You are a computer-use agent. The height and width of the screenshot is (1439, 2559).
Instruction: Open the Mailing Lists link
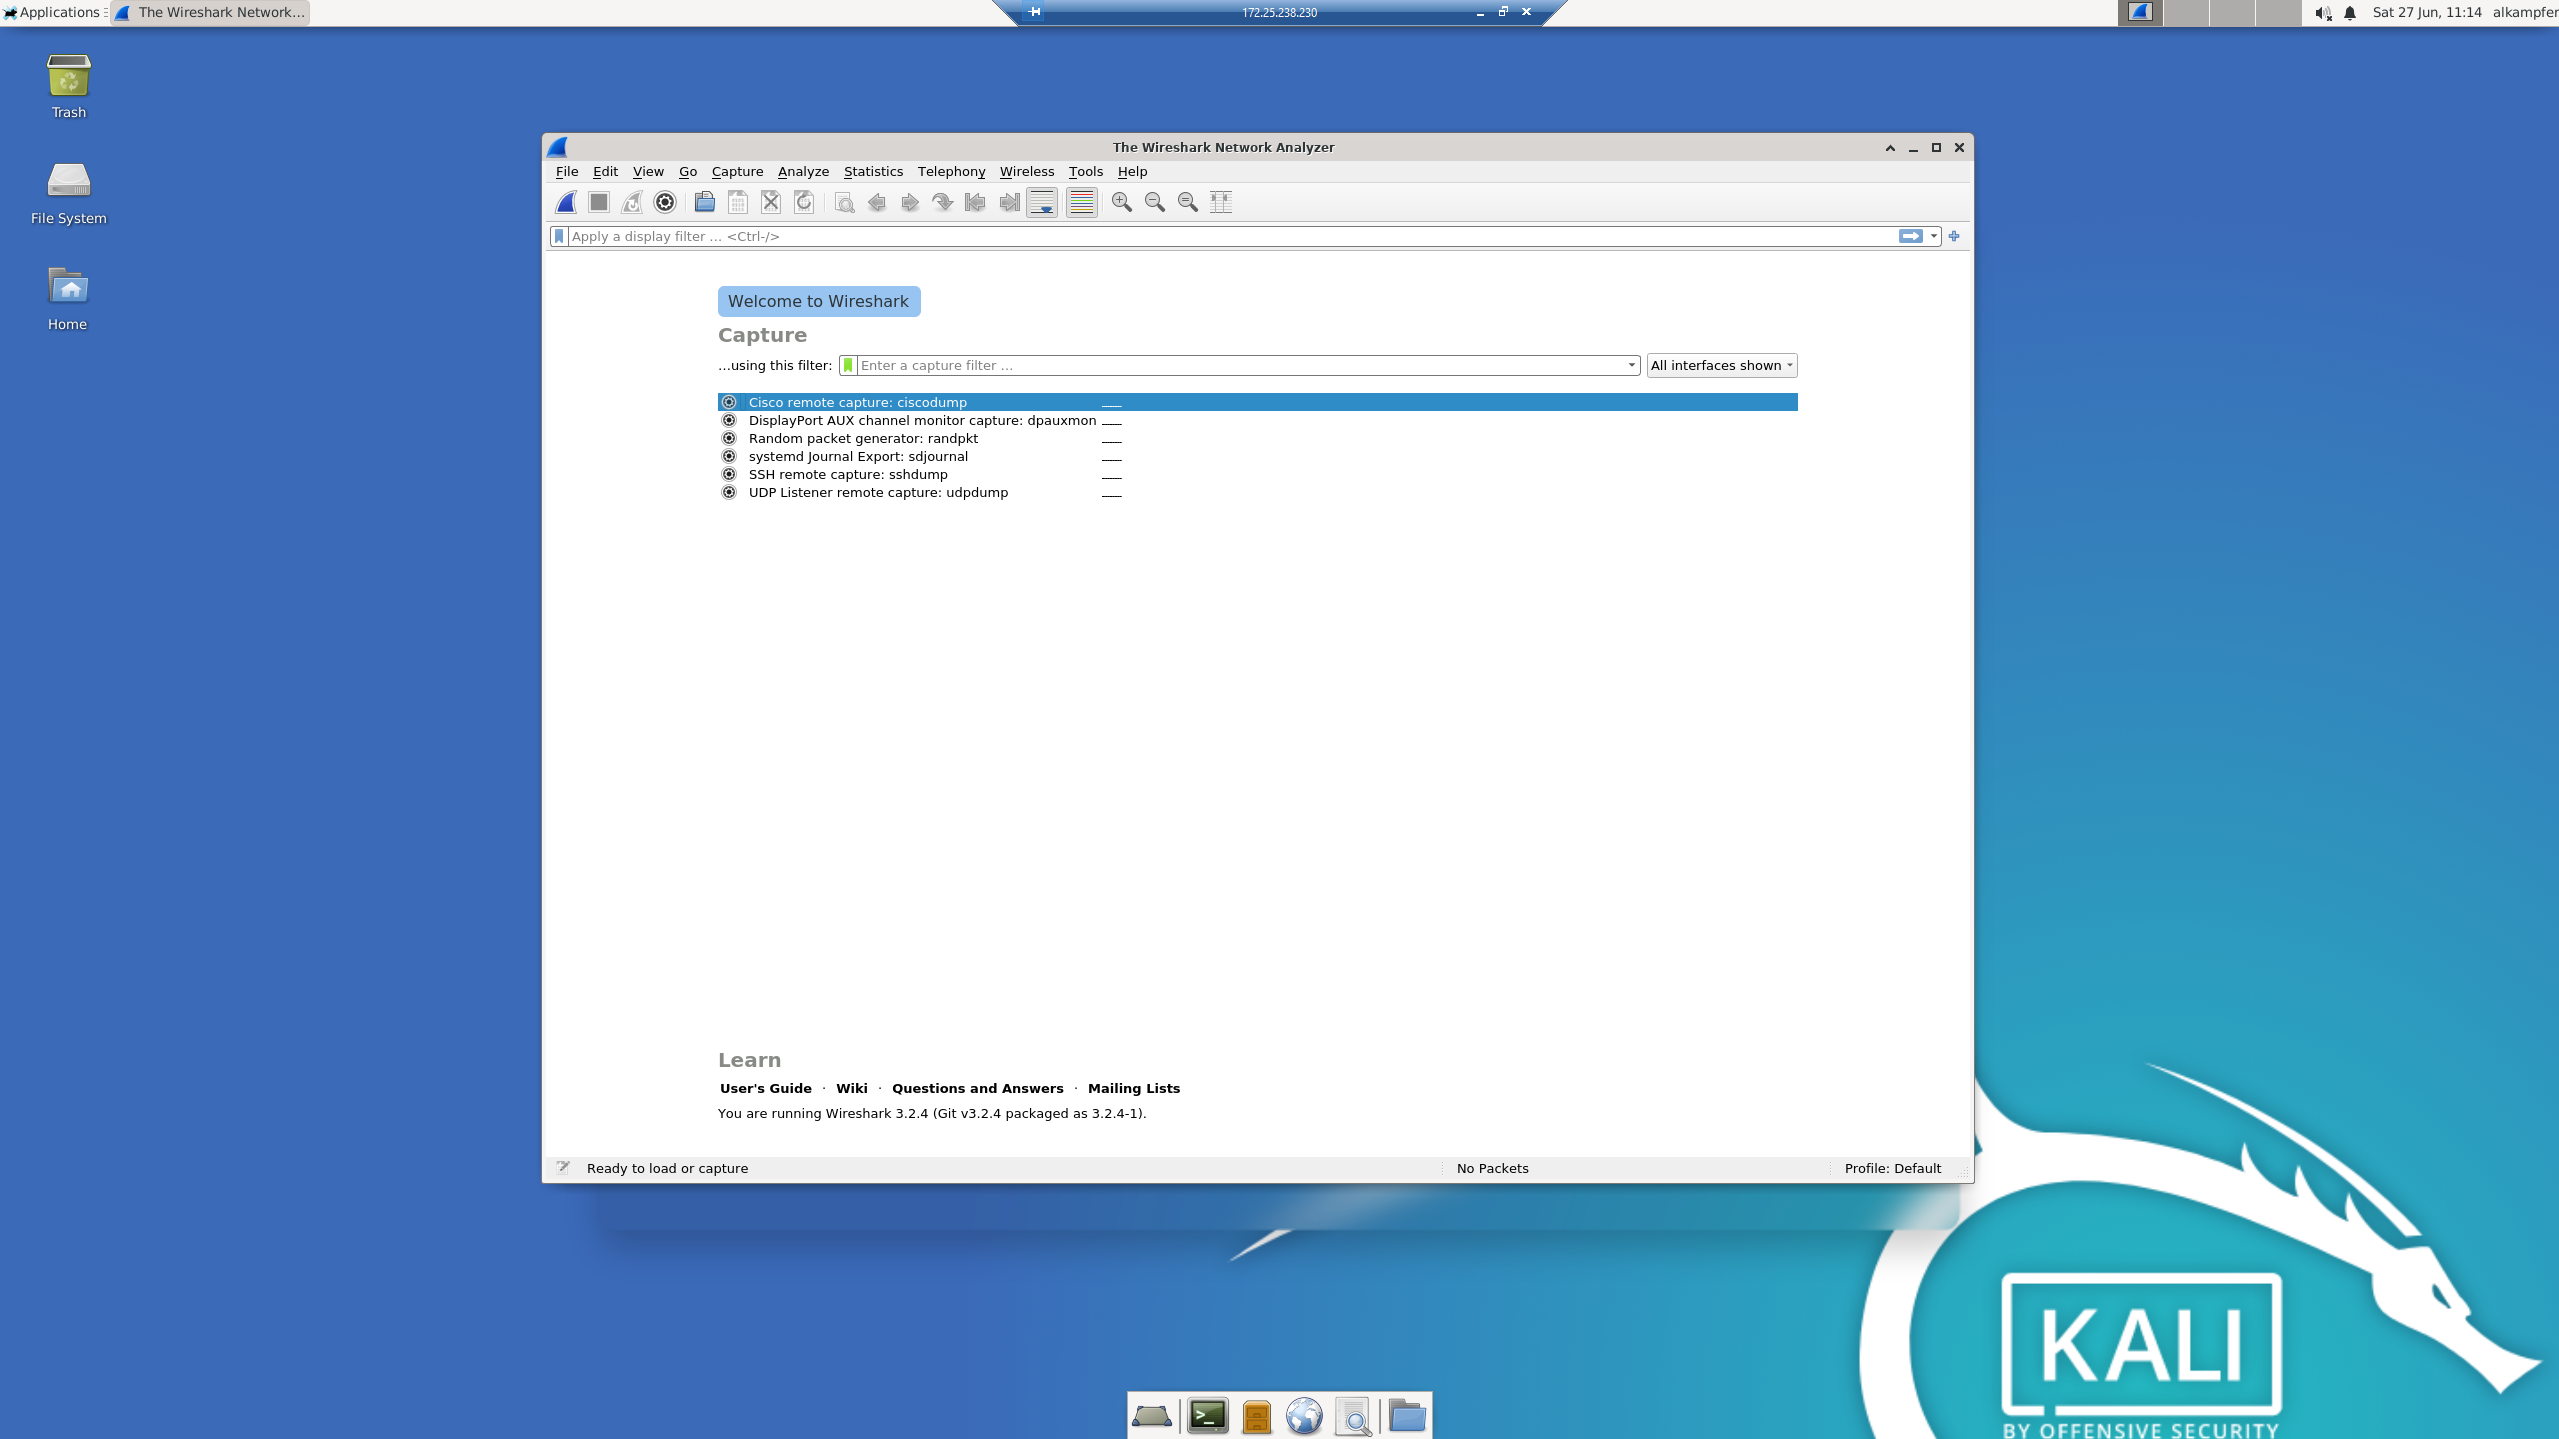click(x=1134, y=1089)
